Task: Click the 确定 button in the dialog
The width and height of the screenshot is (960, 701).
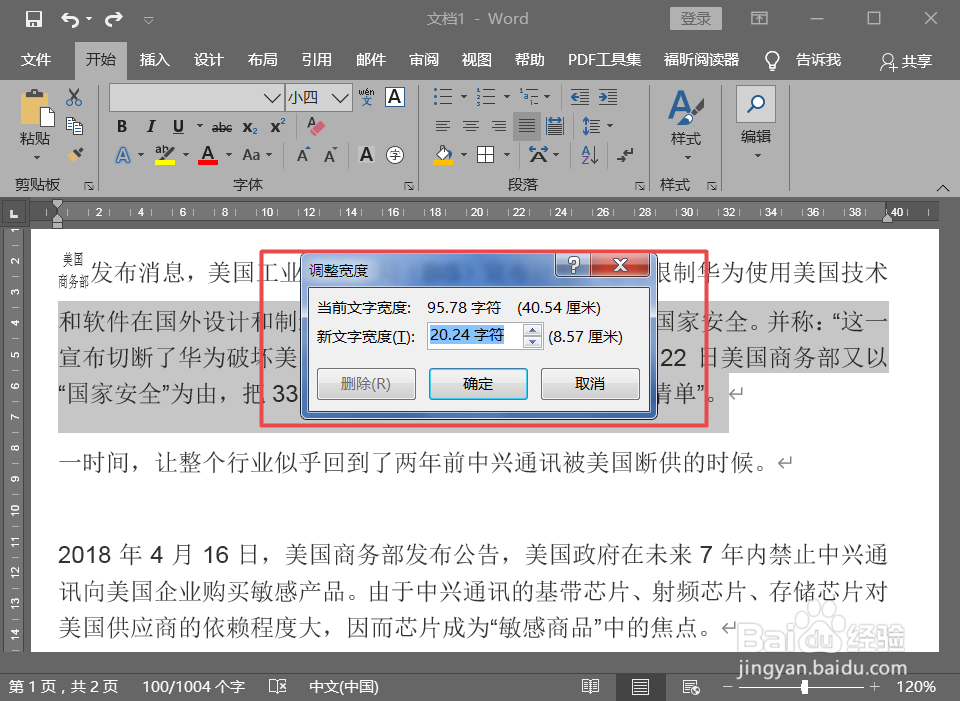Action: (x=478, y=384)
